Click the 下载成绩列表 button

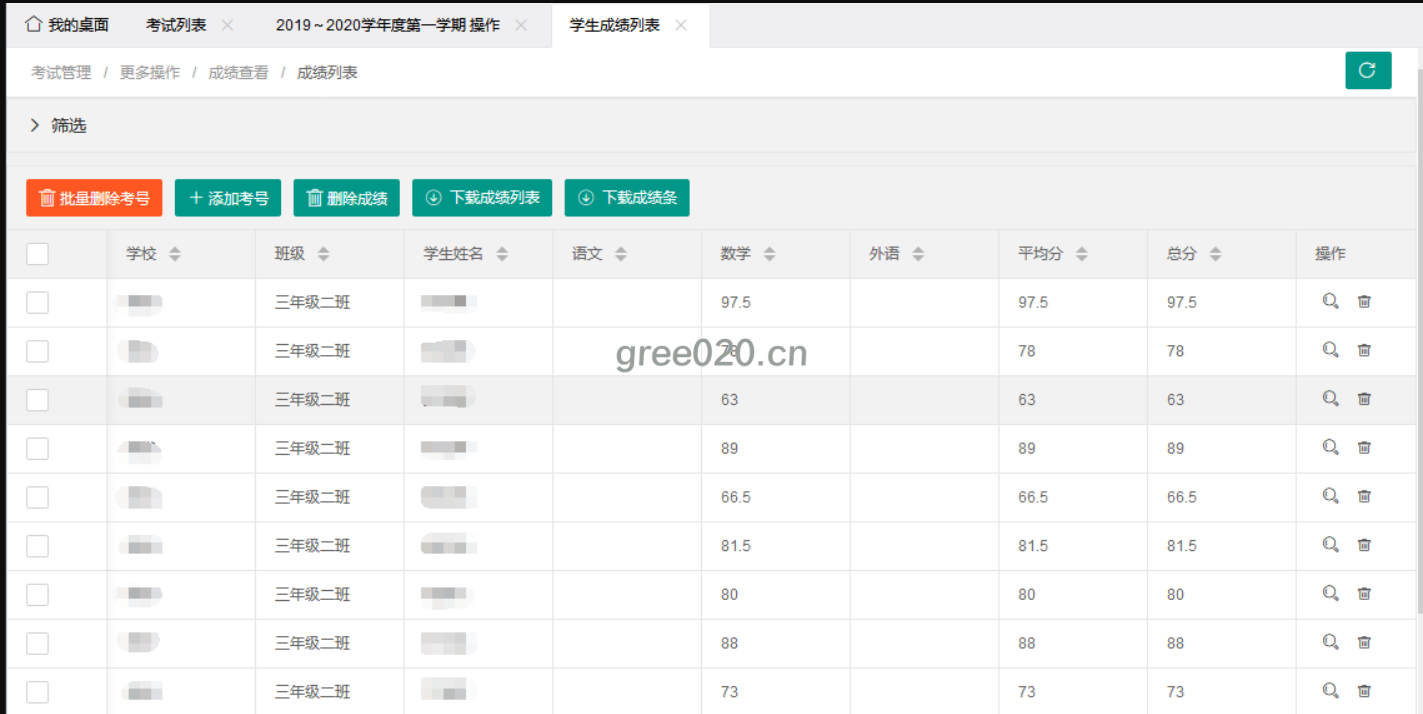[482, 198]
